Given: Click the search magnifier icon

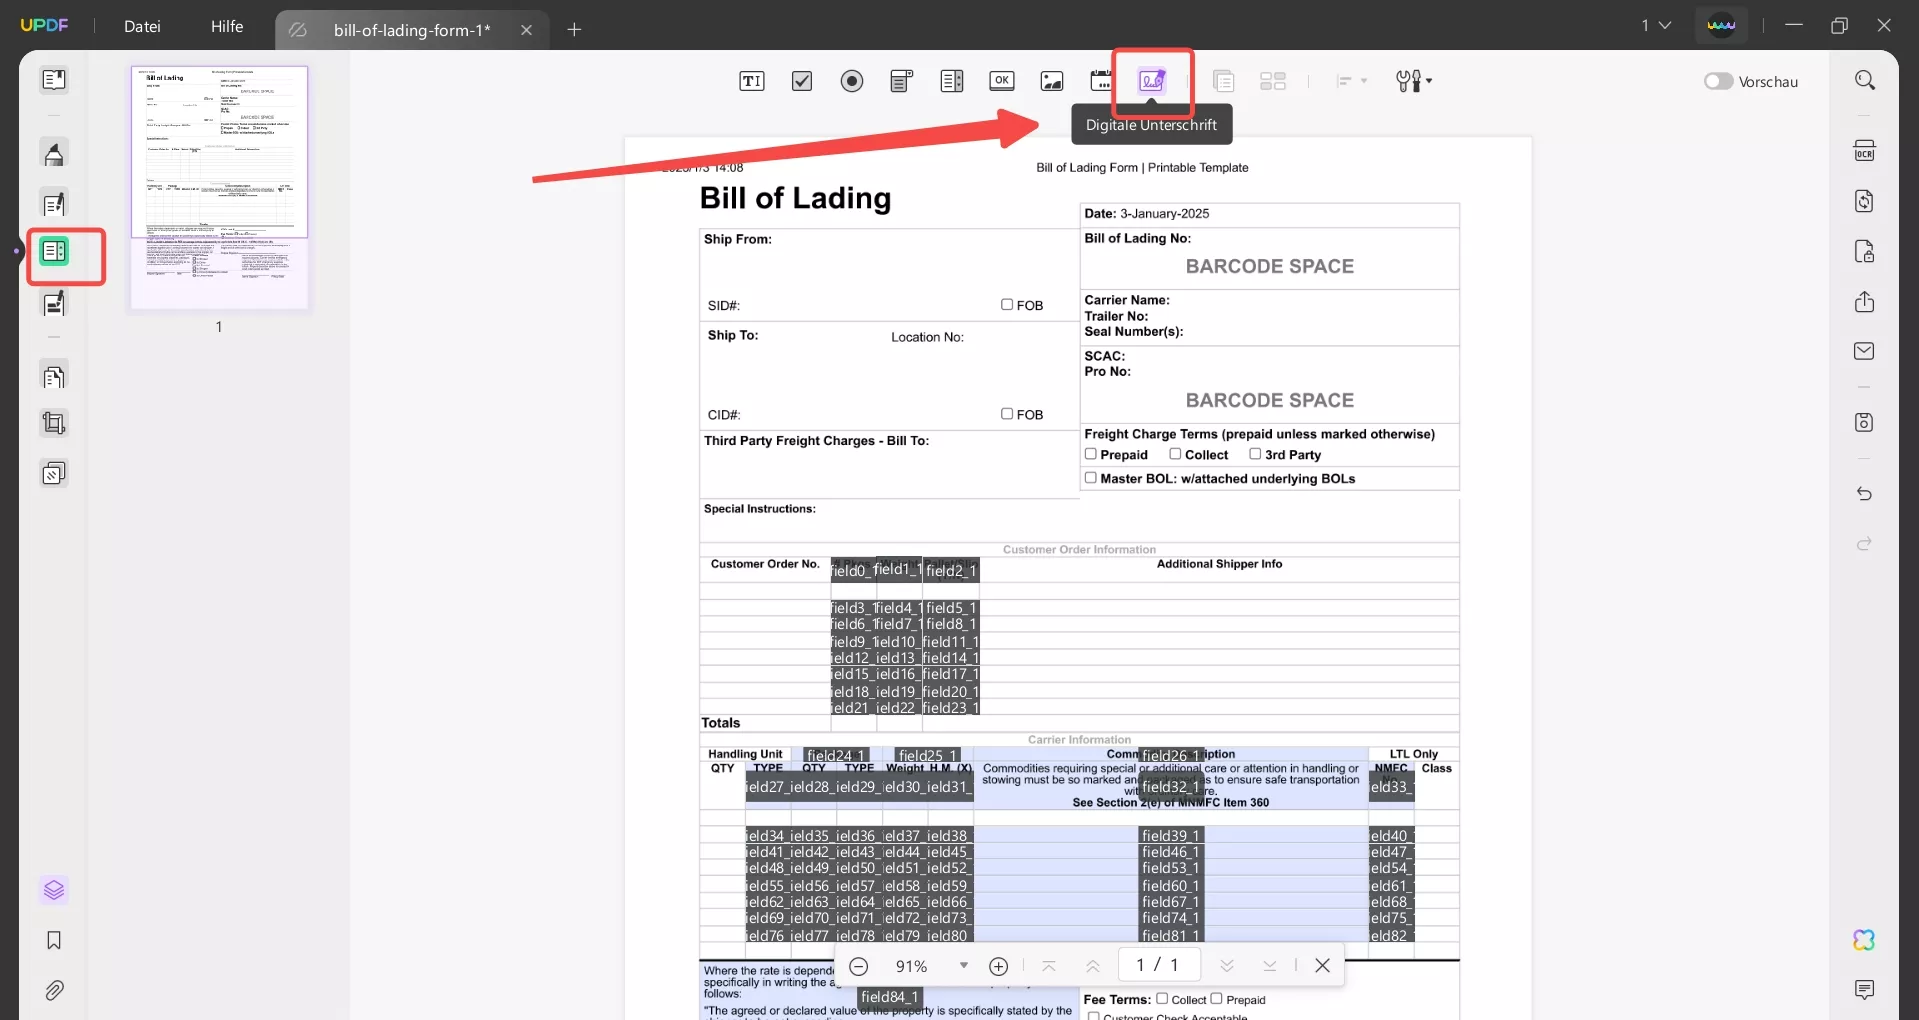Looking at the screenshot, I should pyautogui.click(x=1864, y=80).
